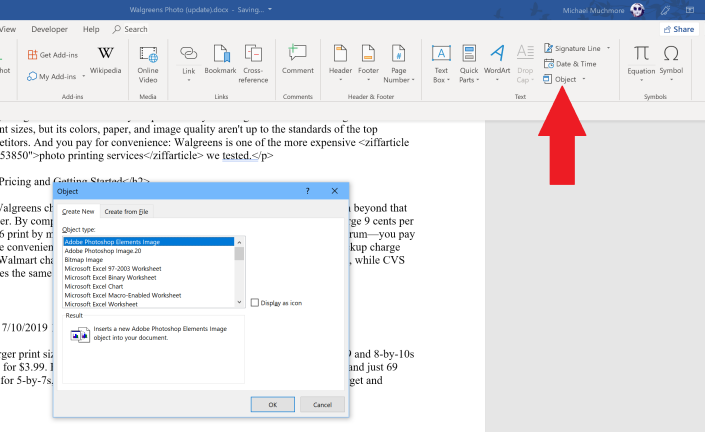Image resolution: width=705 pixels, height=432 pixels.
Task: Click OK in Object dialog
Action: pos(272,405)
